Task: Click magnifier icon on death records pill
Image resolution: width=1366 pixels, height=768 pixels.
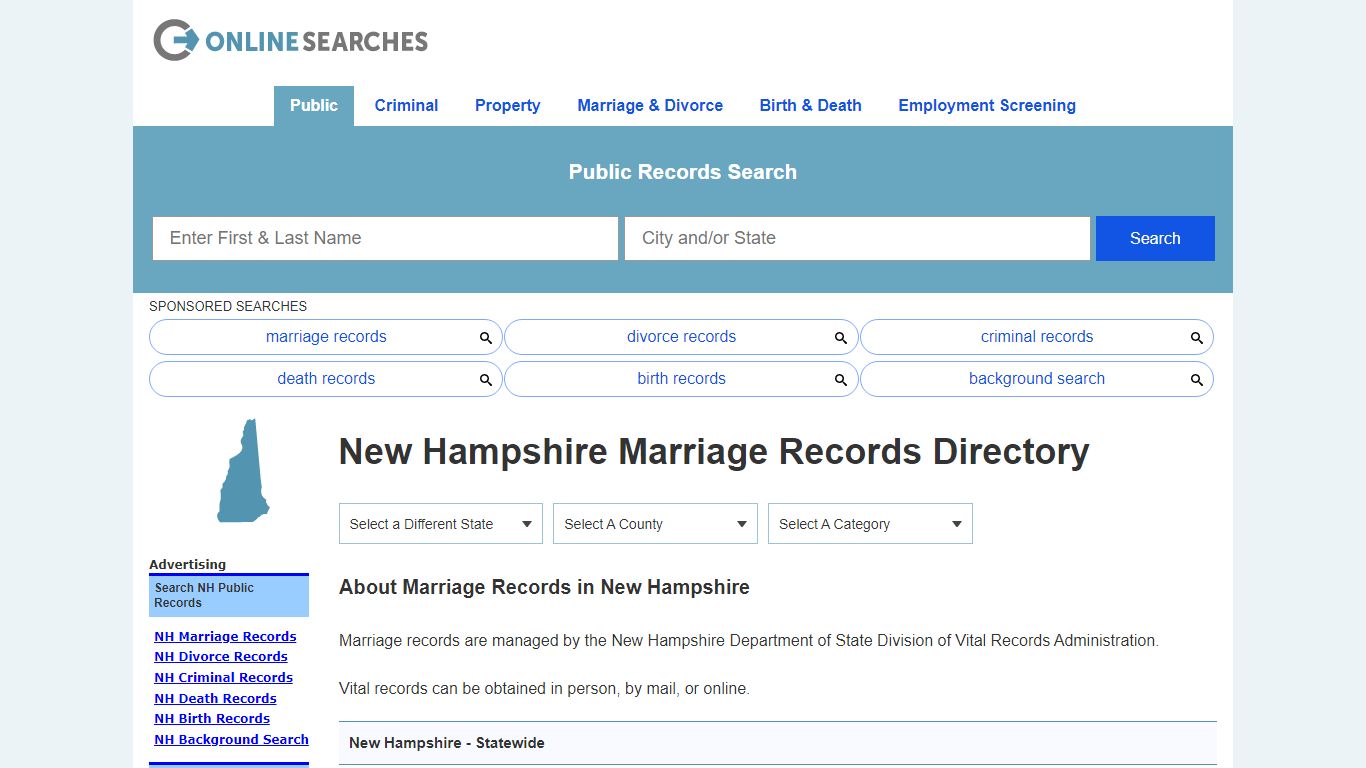Action: (x=486, y=380)
